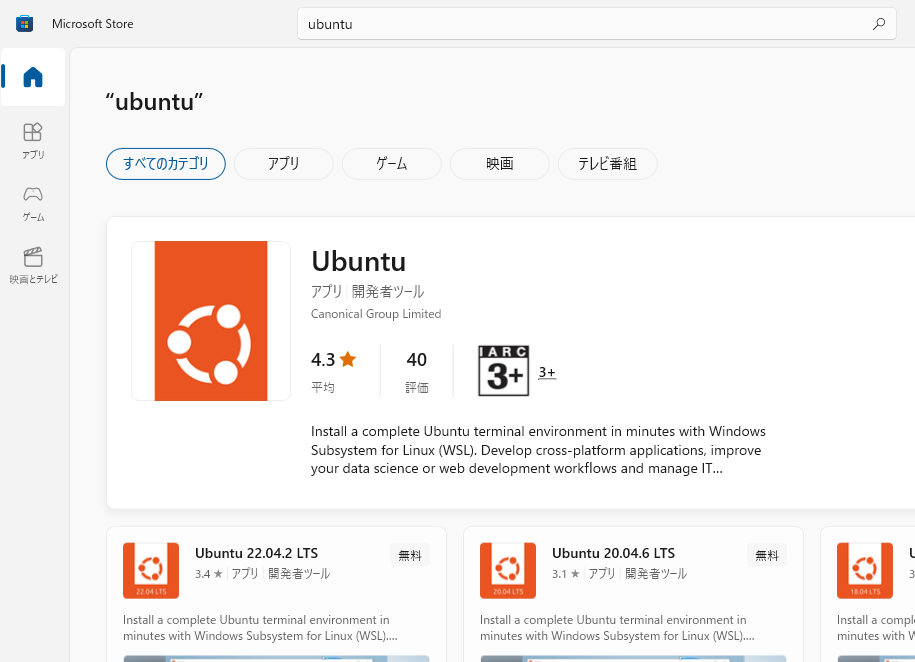Click the アプリ | 開発者ツール category under Ubuntu

367,291
